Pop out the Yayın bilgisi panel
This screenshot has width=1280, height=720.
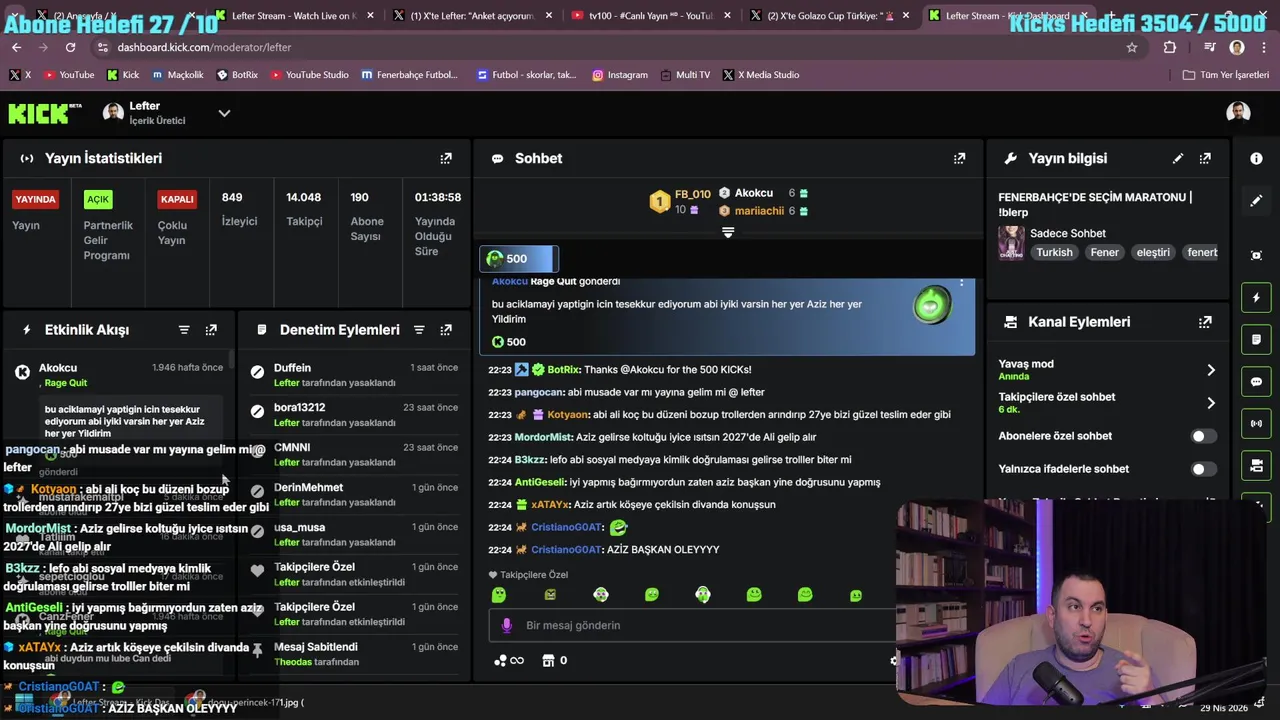(x=1205, y=158)
